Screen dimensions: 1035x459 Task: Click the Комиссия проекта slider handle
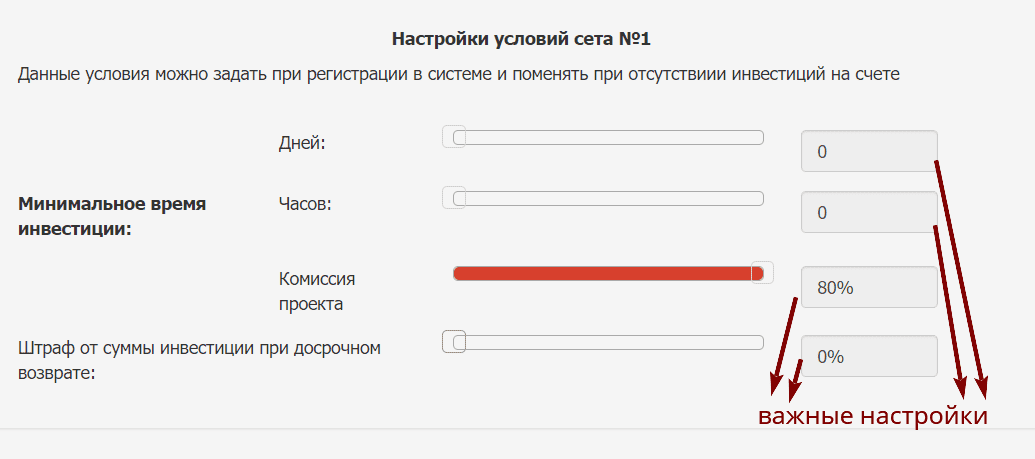(762, 273)
